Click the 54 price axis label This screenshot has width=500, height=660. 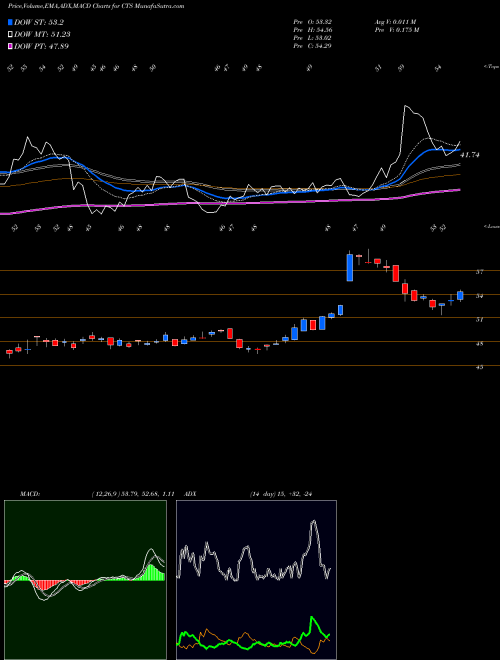pyautogui.click(x=479, y=296)
